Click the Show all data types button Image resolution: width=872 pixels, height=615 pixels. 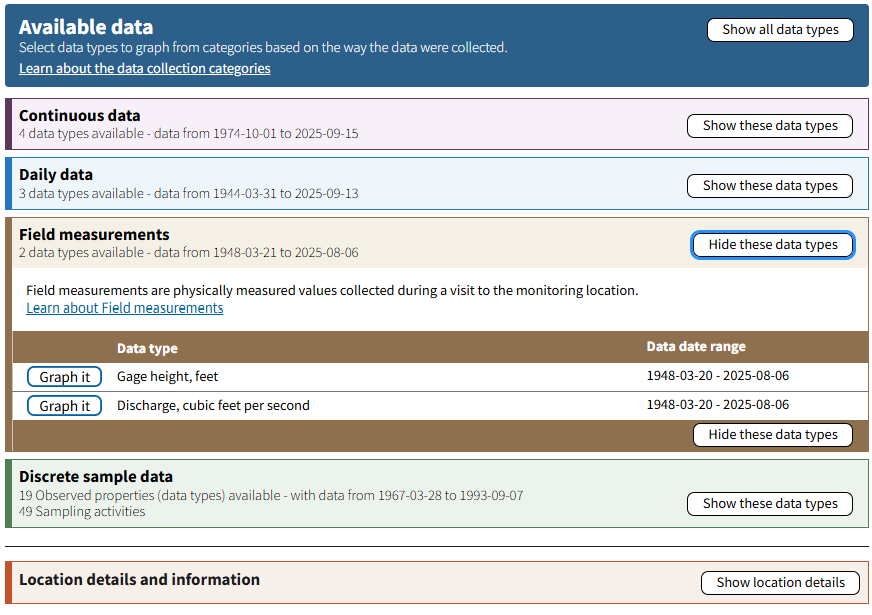point(780,30)
